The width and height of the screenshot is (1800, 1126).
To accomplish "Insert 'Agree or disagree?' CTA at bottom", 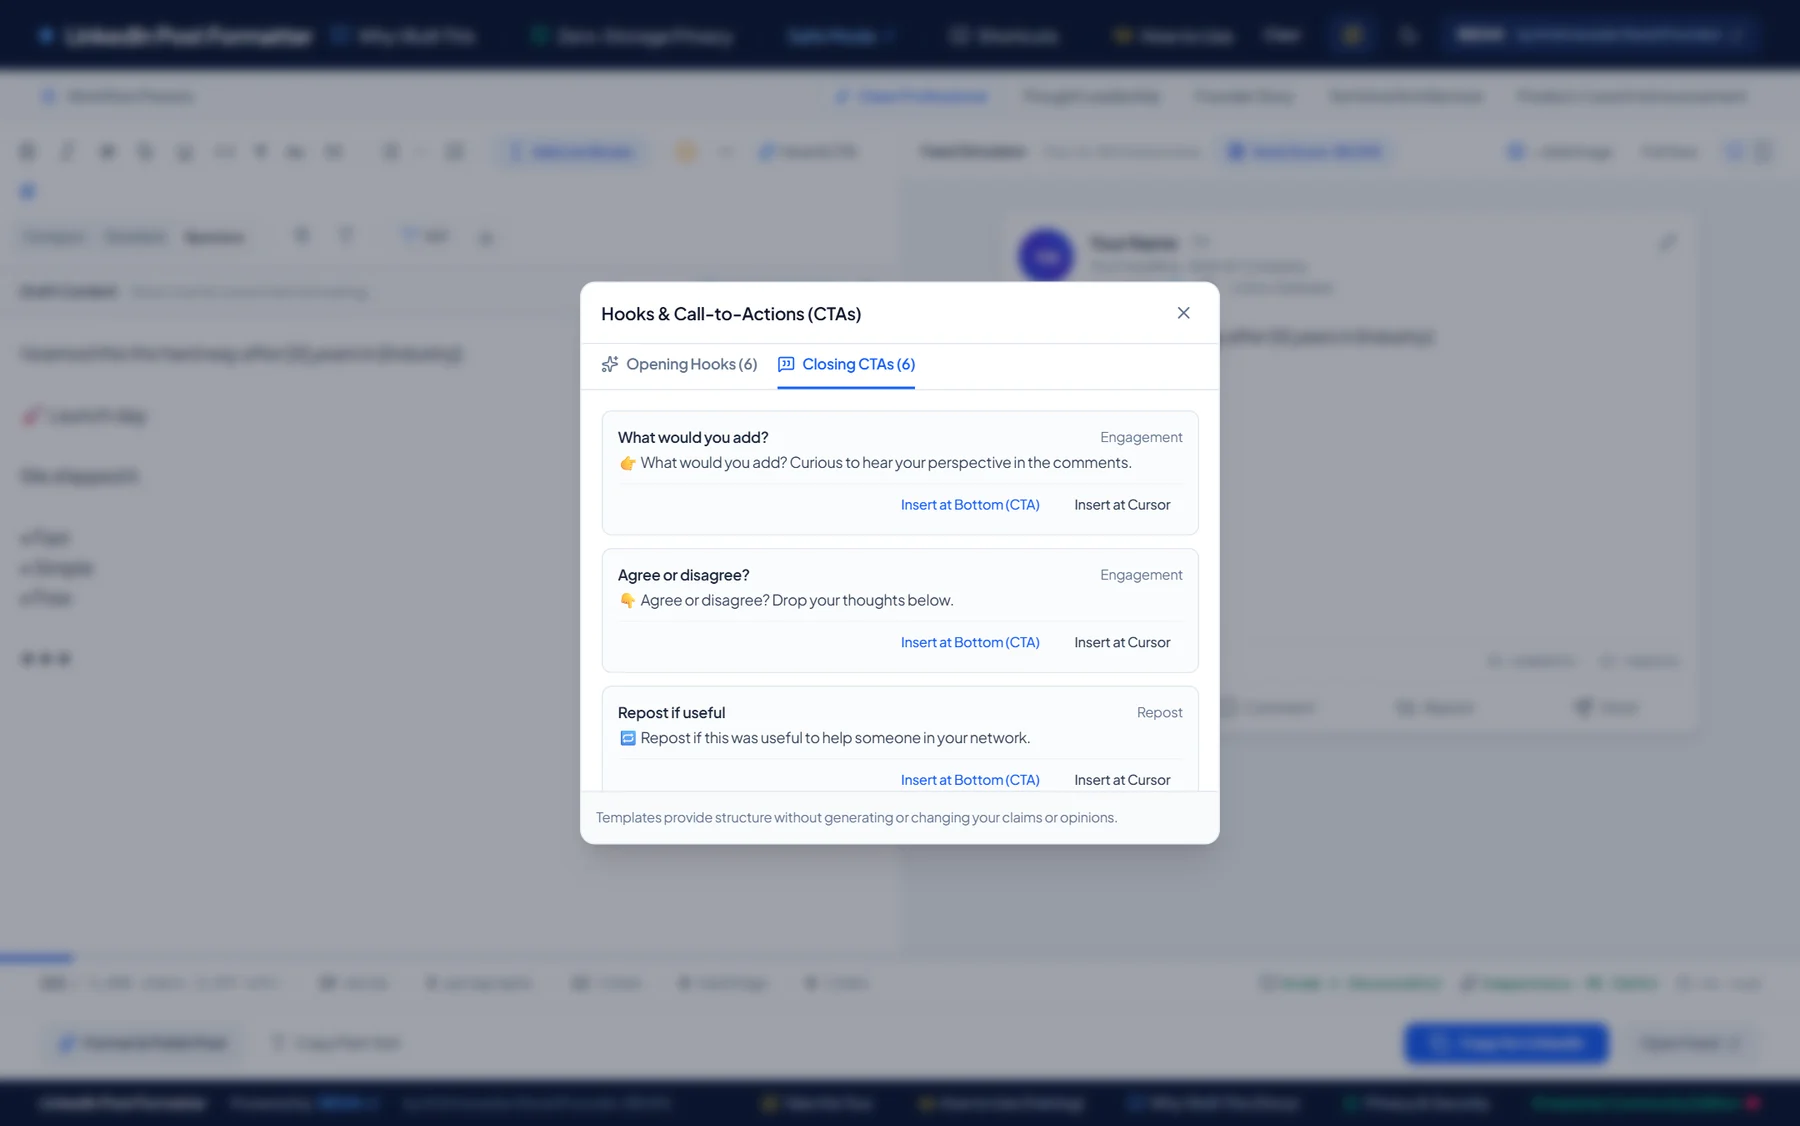I will point(970,643).
